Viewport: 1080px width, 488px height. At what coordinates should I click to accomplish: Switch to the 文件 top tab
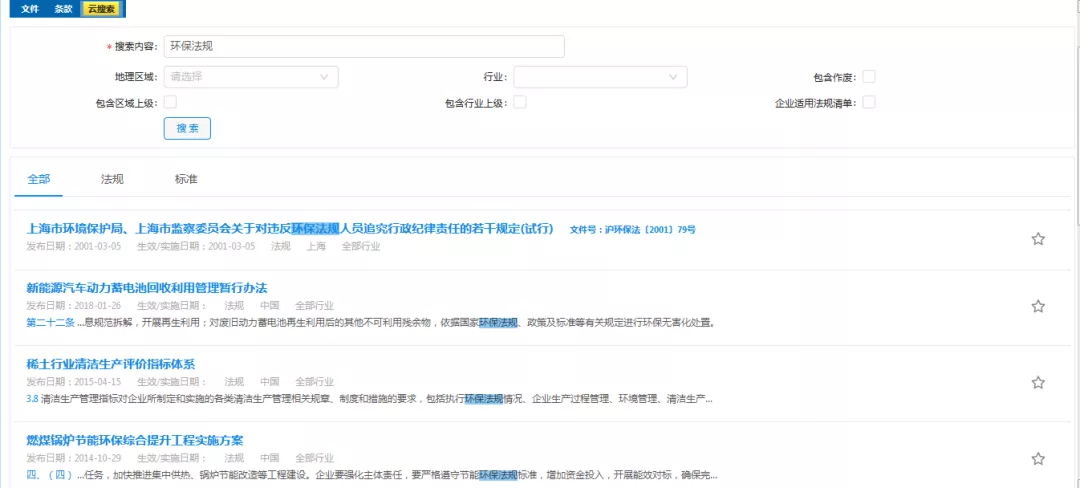pos(30,8)
